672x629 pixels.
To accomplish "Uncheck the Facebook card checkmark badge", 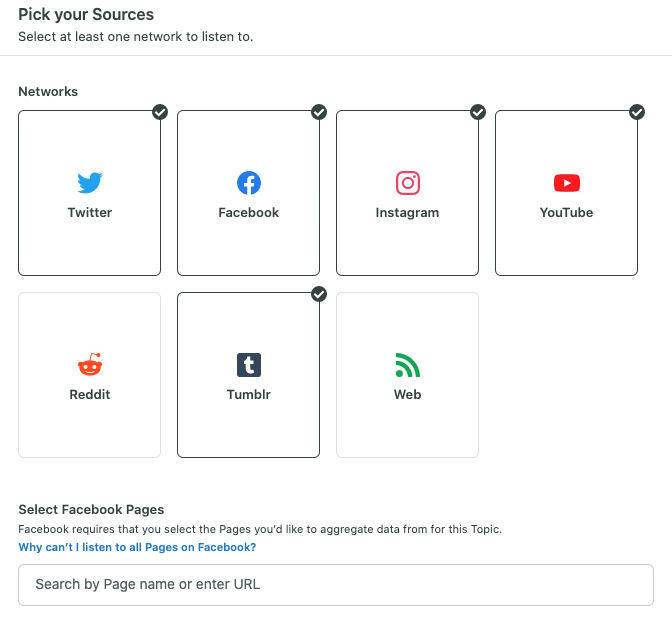I will click(319, 112).
